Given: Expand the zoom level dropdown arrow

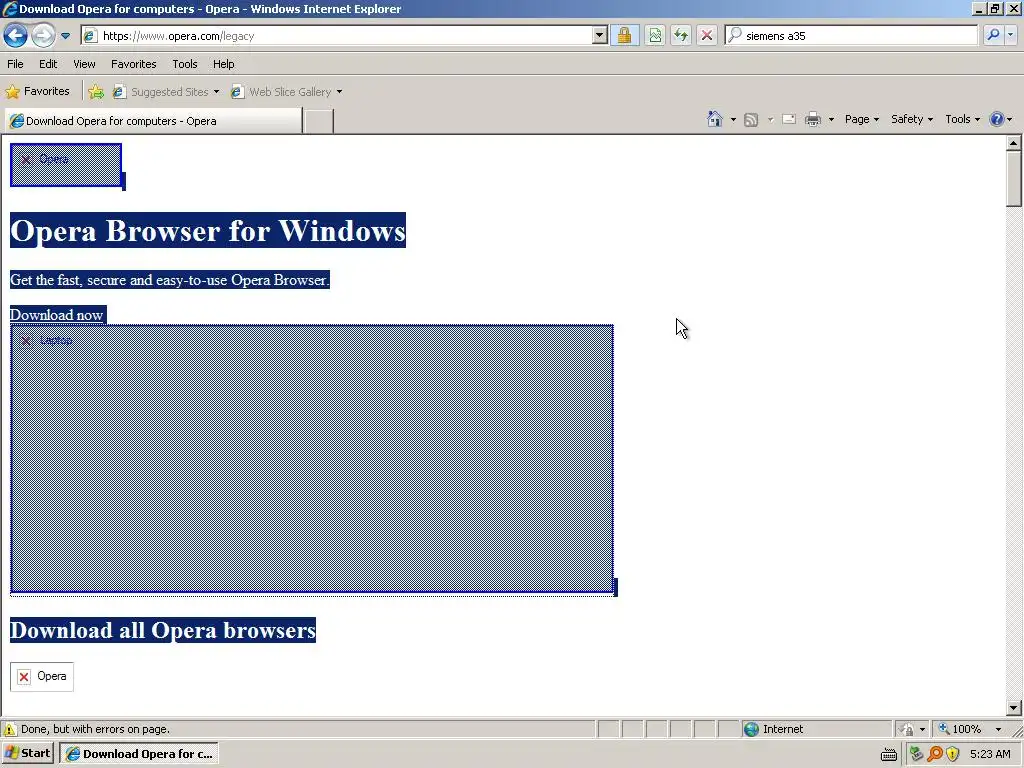Looking at the screenshot, I should coord(997,729).
